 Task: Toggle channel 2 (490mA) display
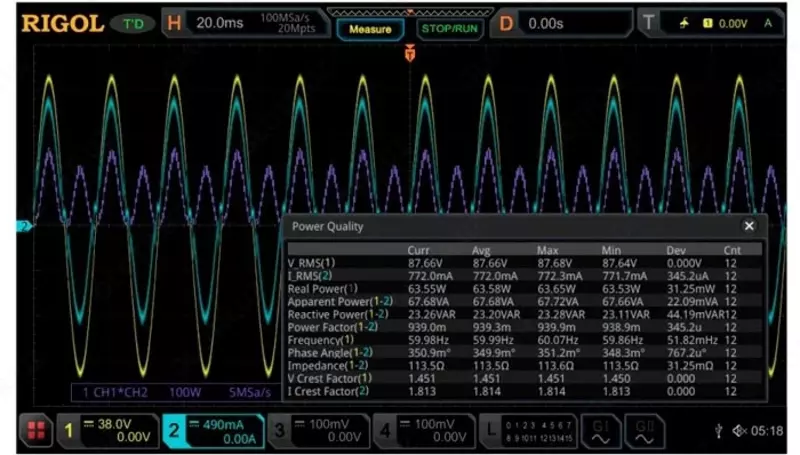point(214,431)
